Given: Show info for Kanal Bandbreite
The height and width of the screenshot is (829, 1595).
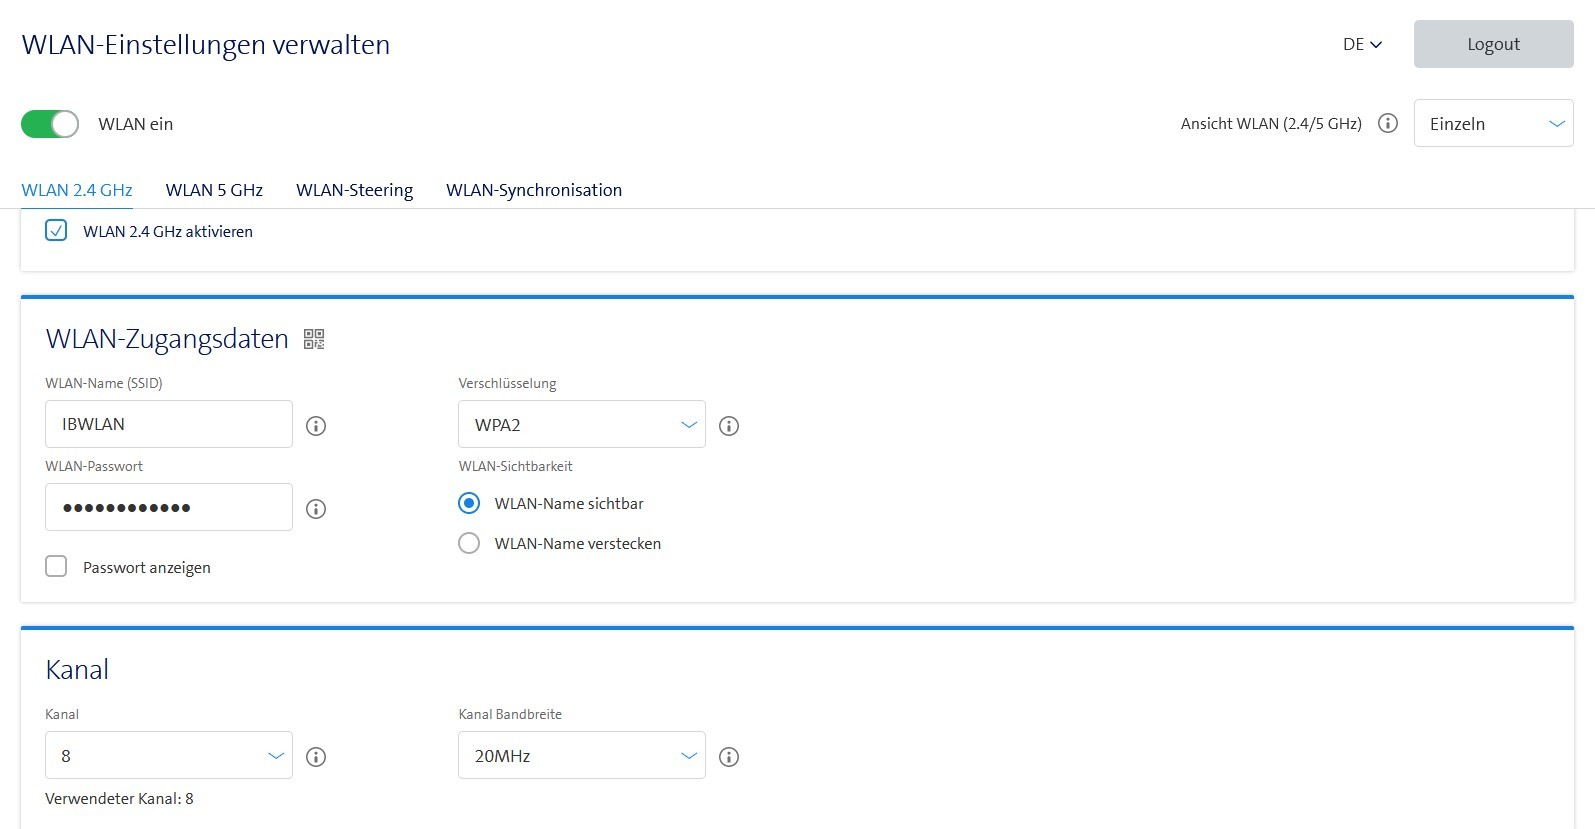Looking at the screenshot, I should pos(729,757).
